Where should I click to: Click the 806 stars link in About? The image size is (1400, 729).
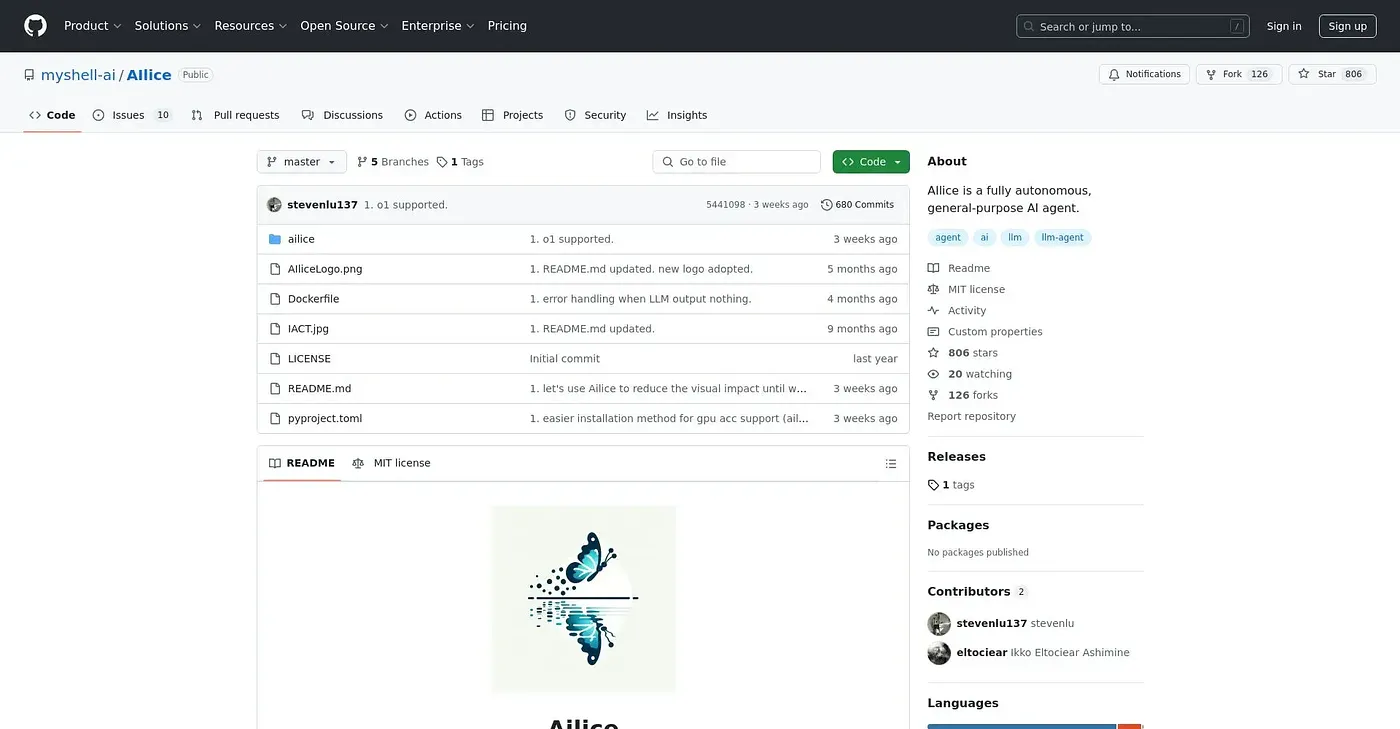972,353
